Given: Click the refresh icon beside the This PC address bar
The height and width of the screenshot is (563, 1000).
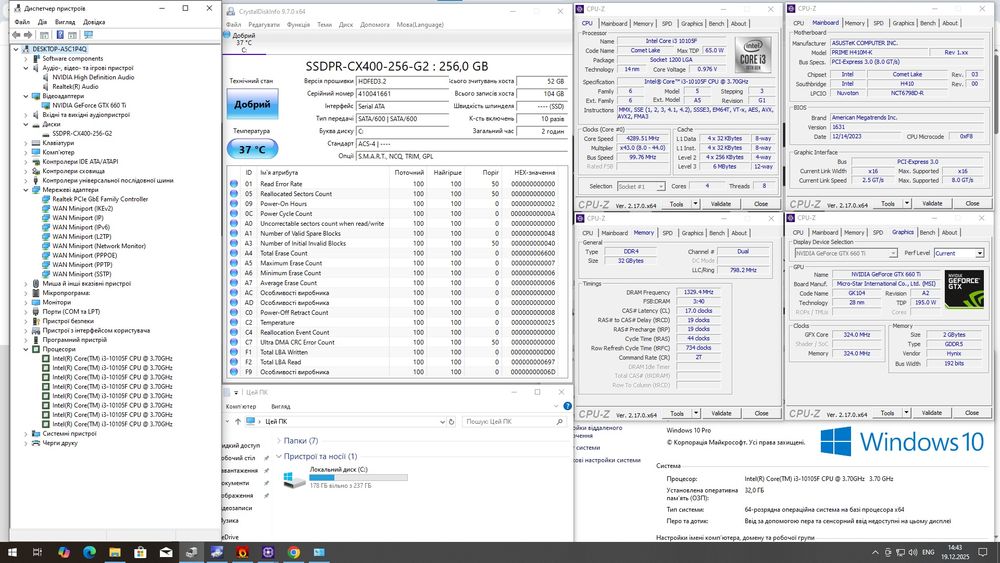Looking at the screenshot, I should (x=452, y=421).
